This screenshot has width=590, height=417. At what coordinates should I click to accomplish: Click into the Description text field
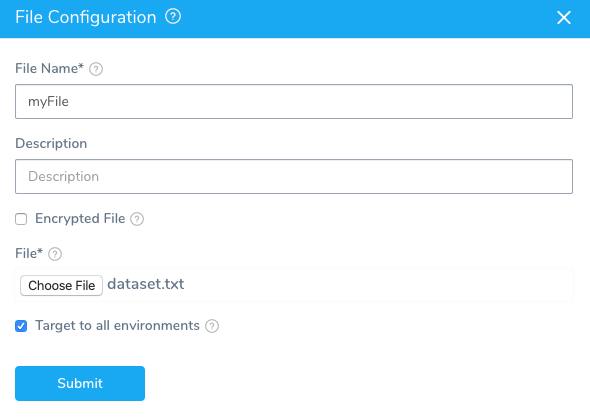[x=294, y=177]
